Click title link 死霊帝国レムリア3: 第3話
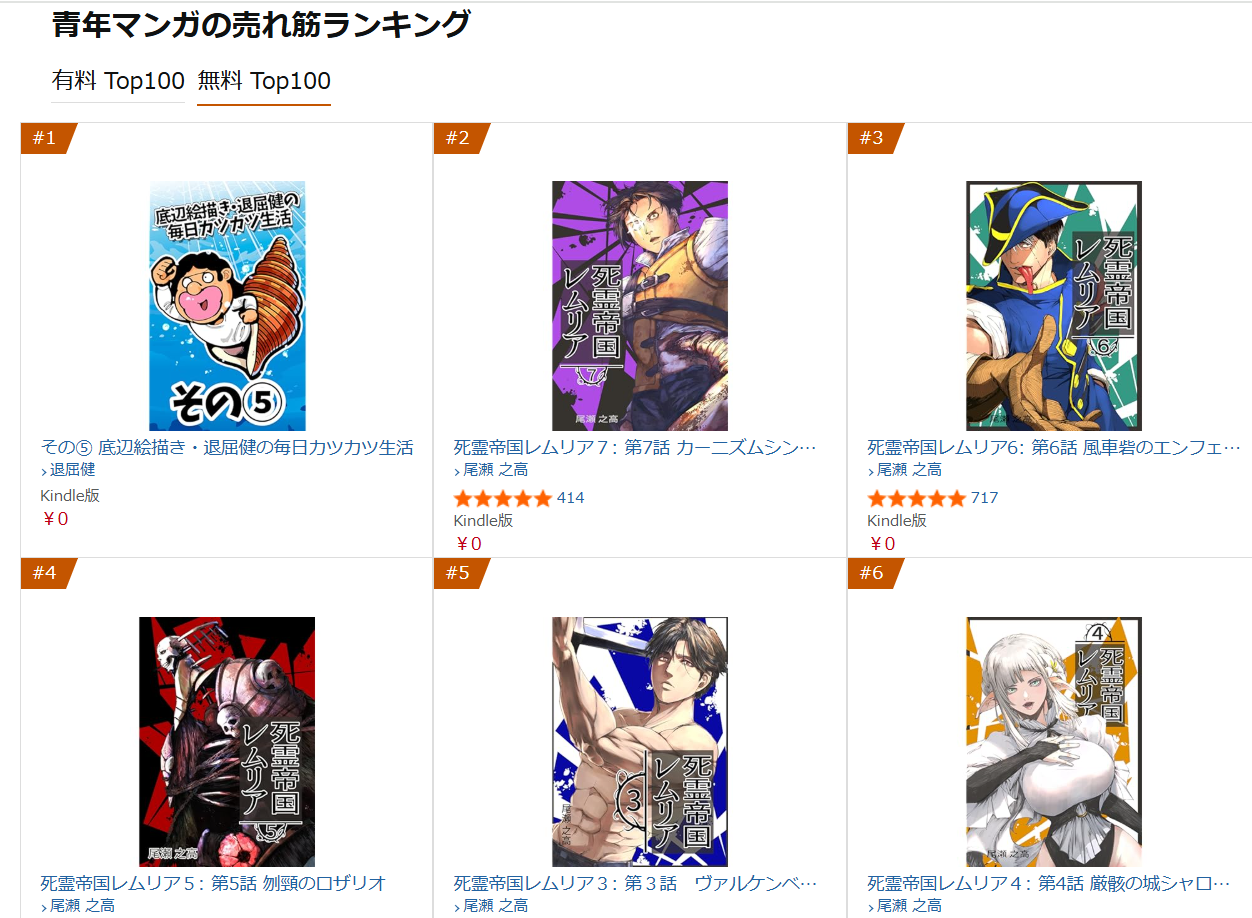The height and width of the screenshot is (918, 1252). click(636, 883)
